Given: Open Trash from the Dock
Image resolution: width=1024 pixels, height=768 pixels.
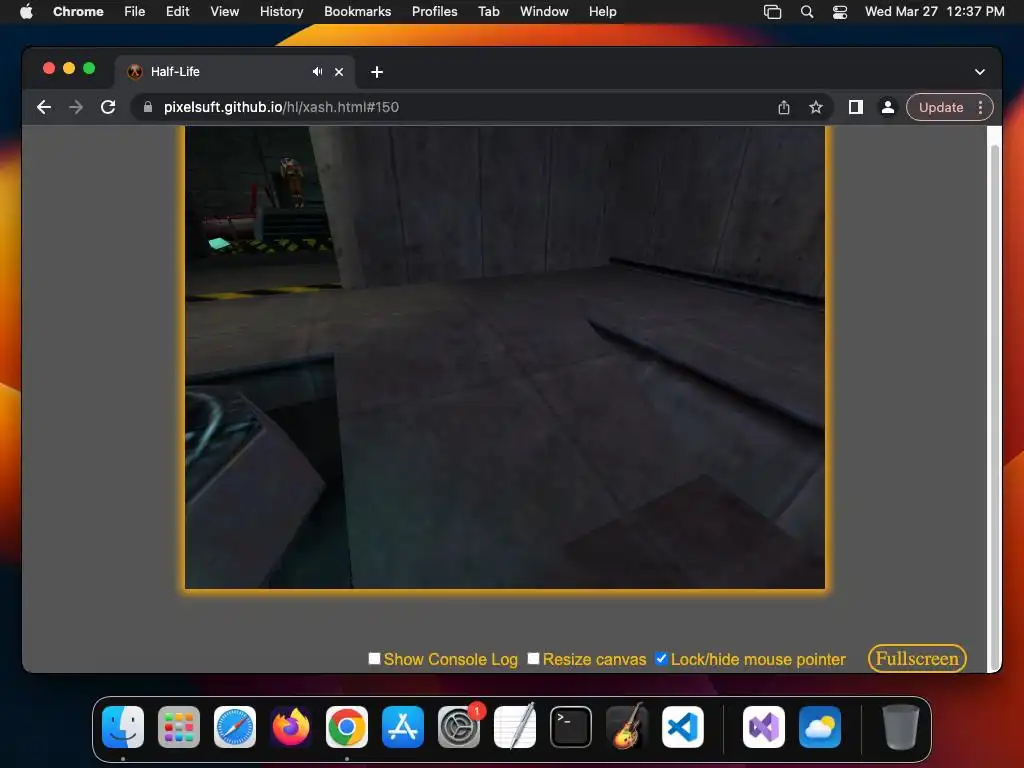Looking at the screenshot, I should tap(901, 726).
